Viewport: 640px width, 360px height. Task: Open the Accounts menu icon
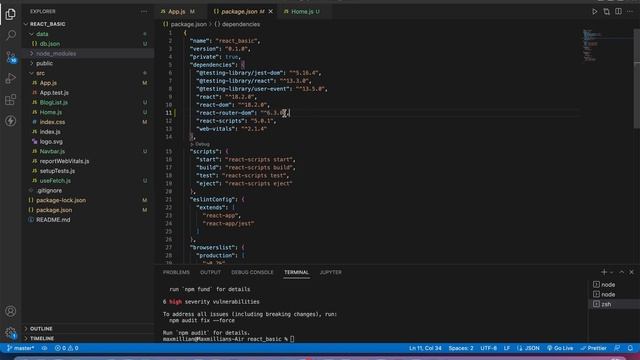click(11, 311)
